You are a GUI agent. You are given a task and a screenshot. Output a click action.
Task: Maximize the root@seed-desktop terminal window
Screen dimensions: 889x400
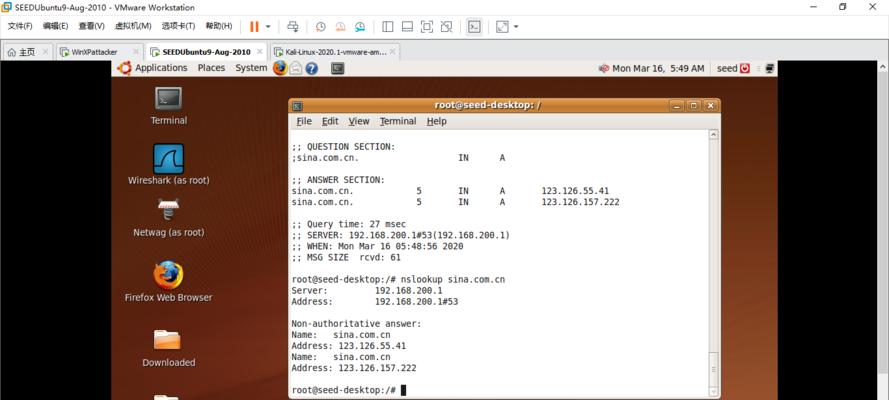point(693,106)
